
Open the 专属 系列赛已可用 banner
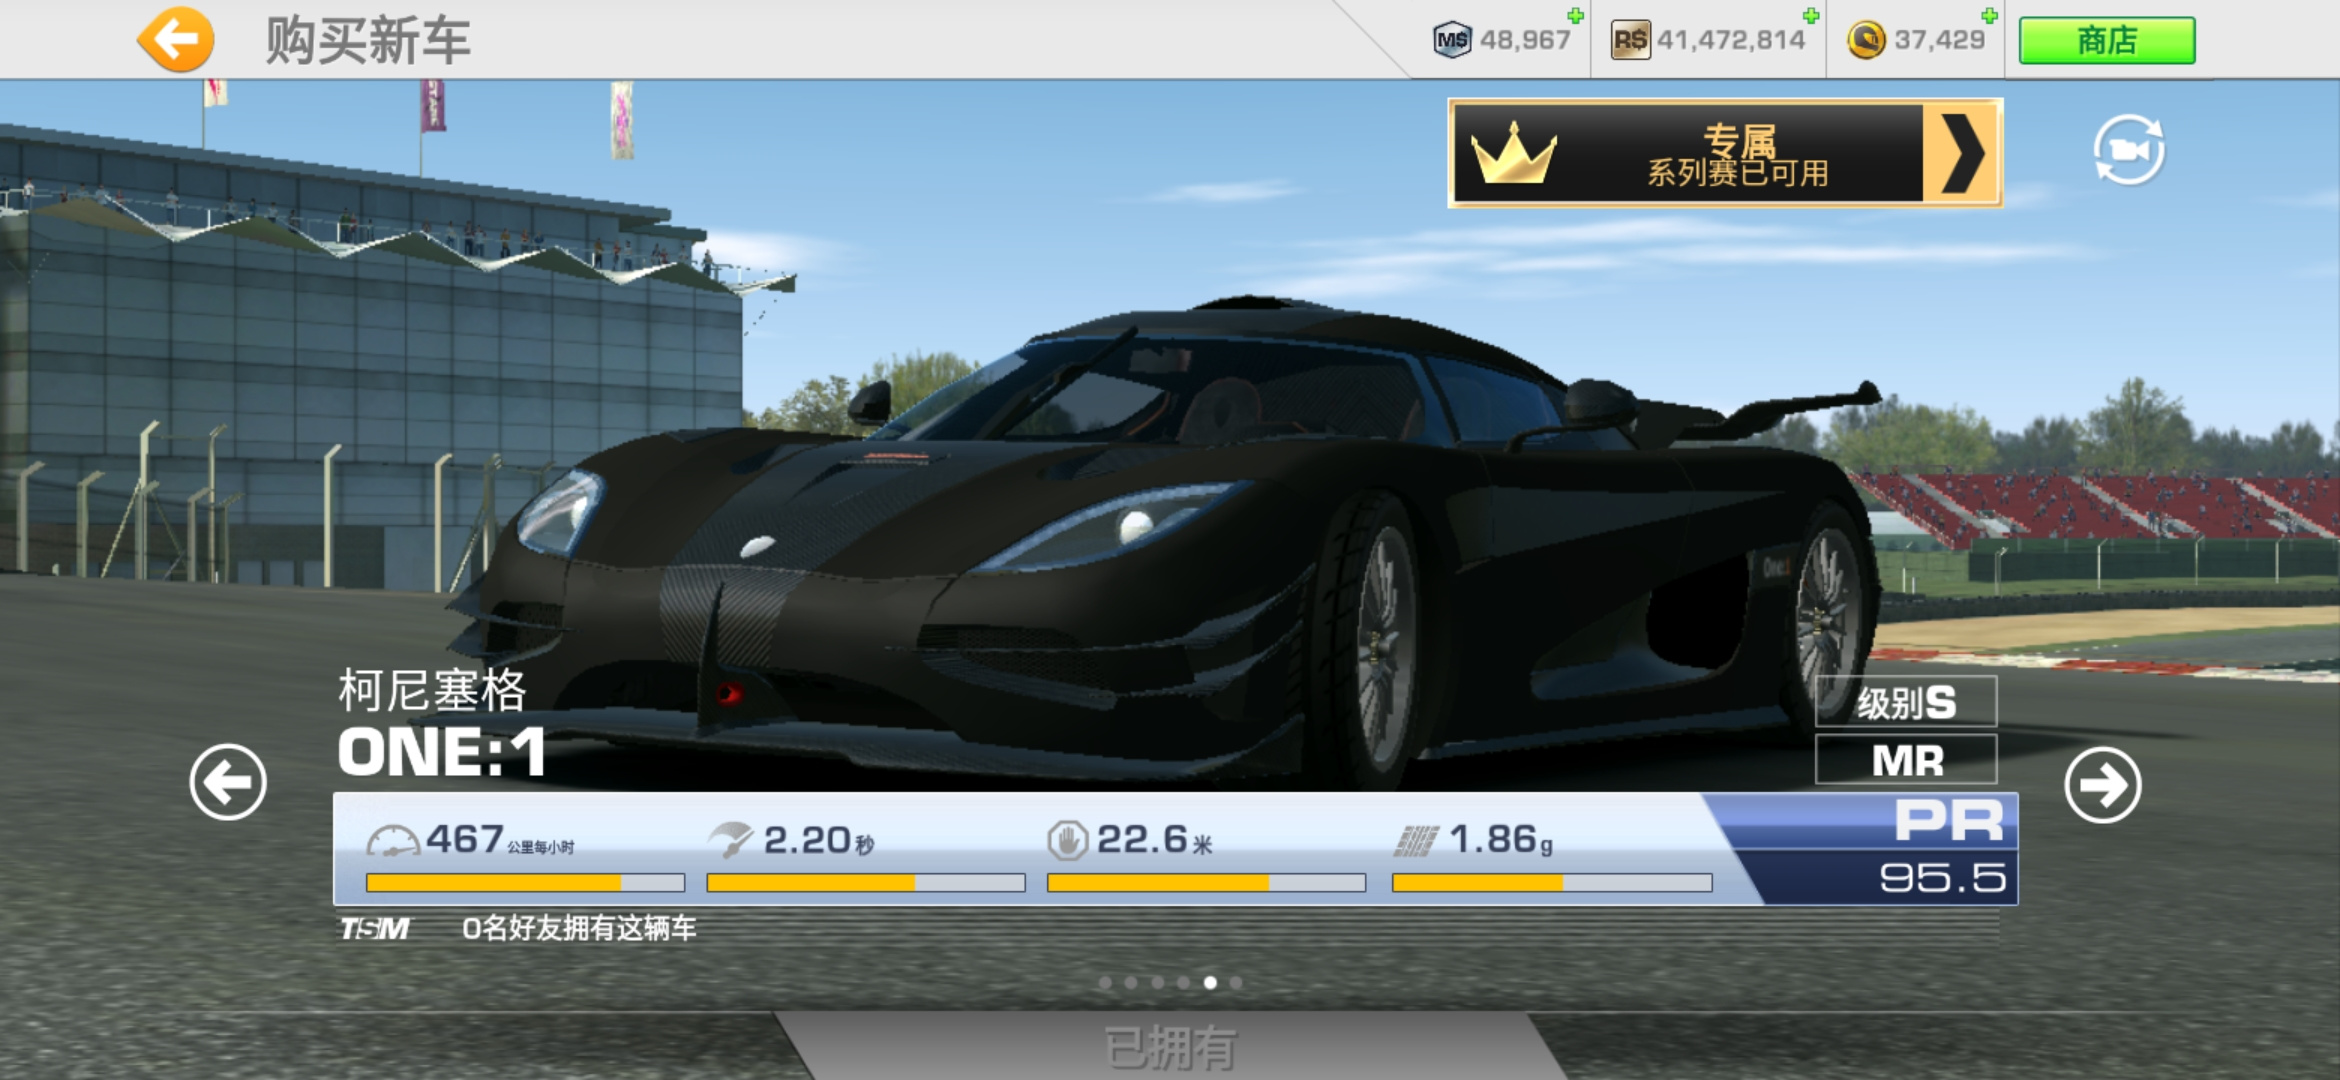[1725, 153]
